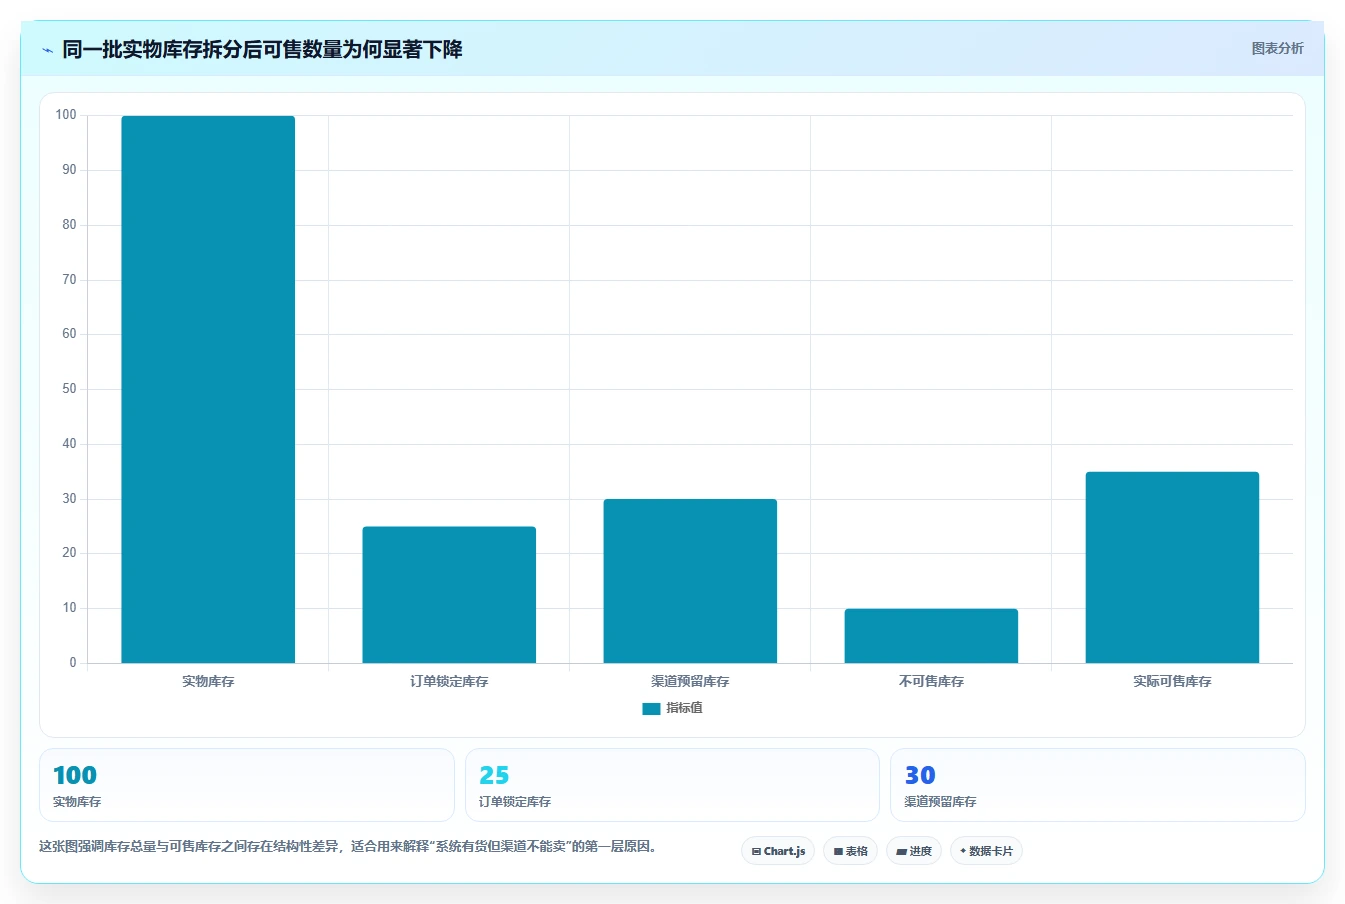Click the 表格 tag chip

pyautogui.click(x=850, y=851)
